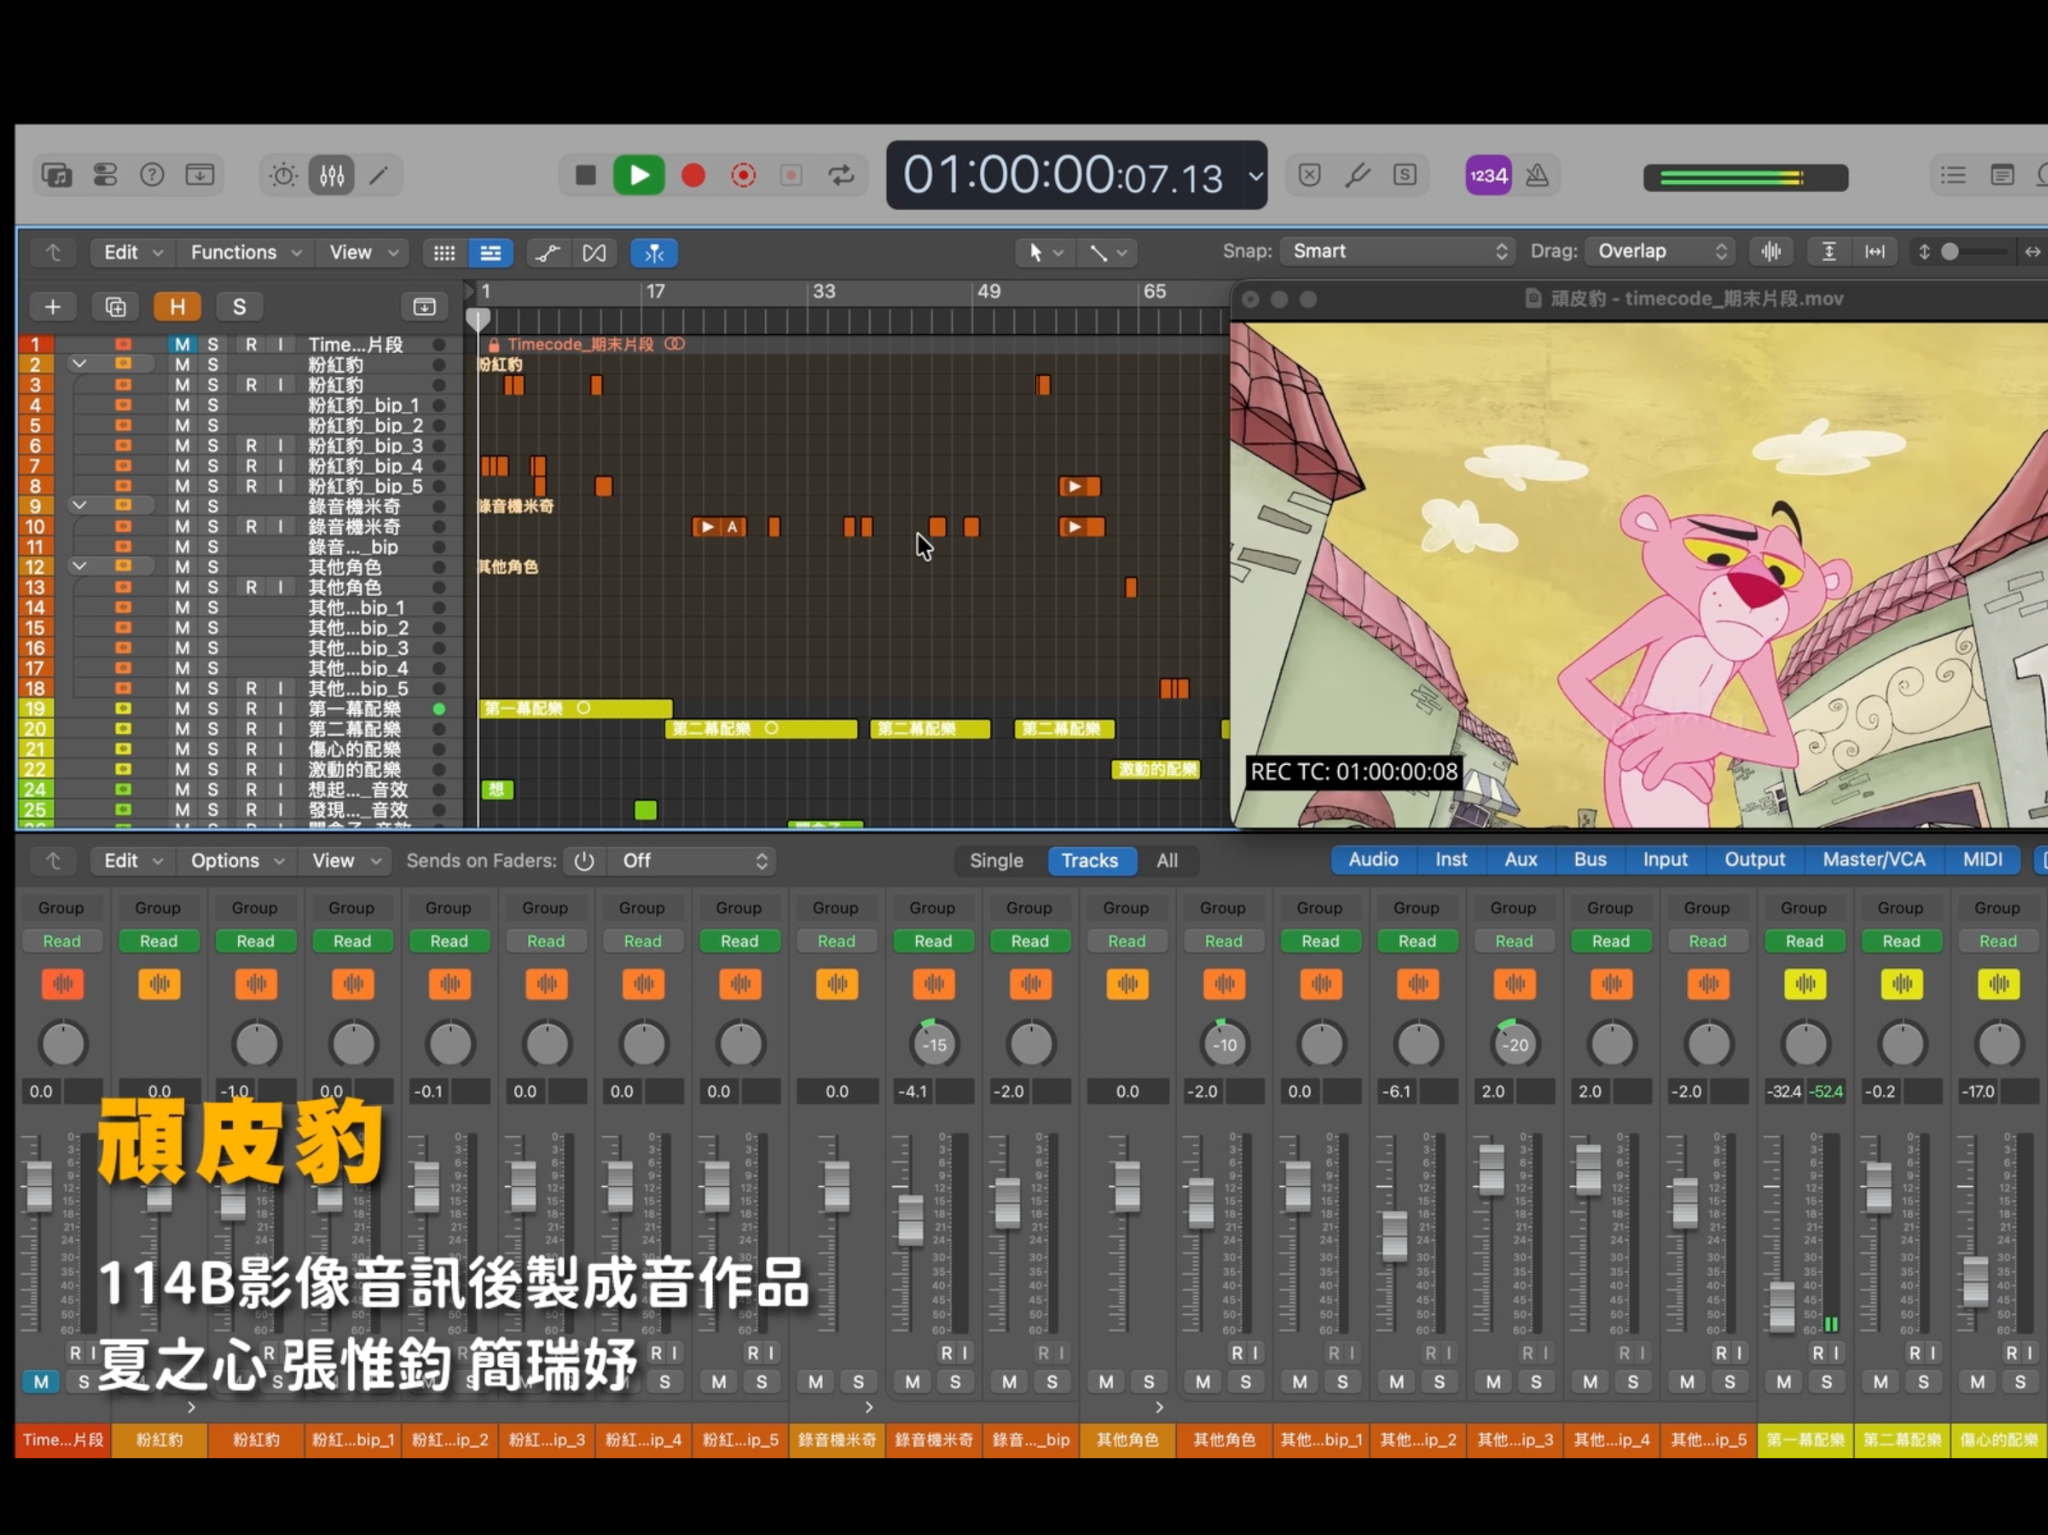The width and height of the screenshot is (2048, 1535).
Task: Select the 激動的配樂 region in timeline
Action: coord(1156,770)
